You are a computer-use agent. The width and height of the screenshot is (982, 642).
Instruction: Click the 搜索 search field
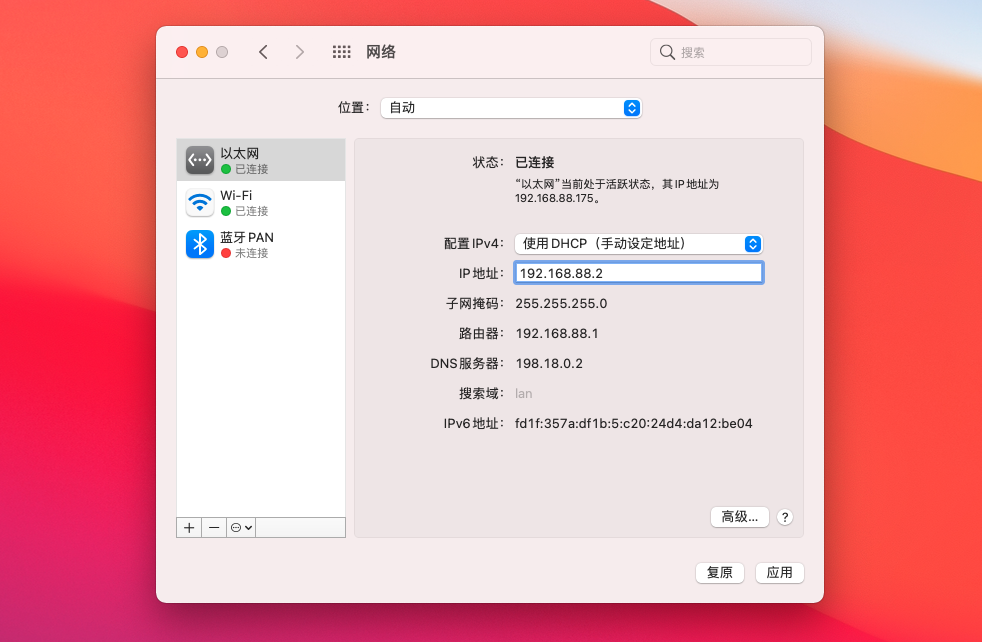(x=740, y=52)
